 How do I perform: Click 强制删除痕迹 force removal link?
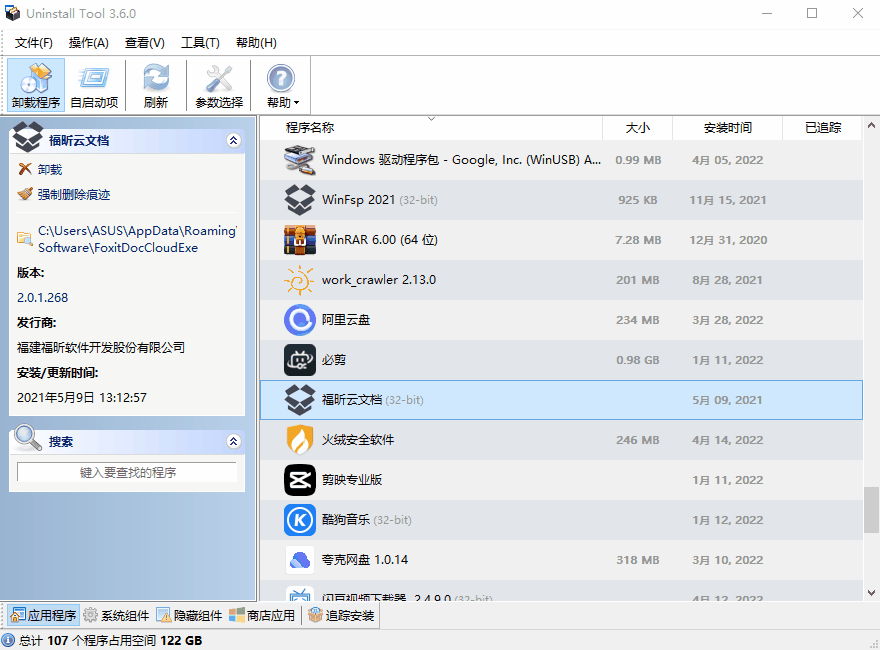click(74, 195)
